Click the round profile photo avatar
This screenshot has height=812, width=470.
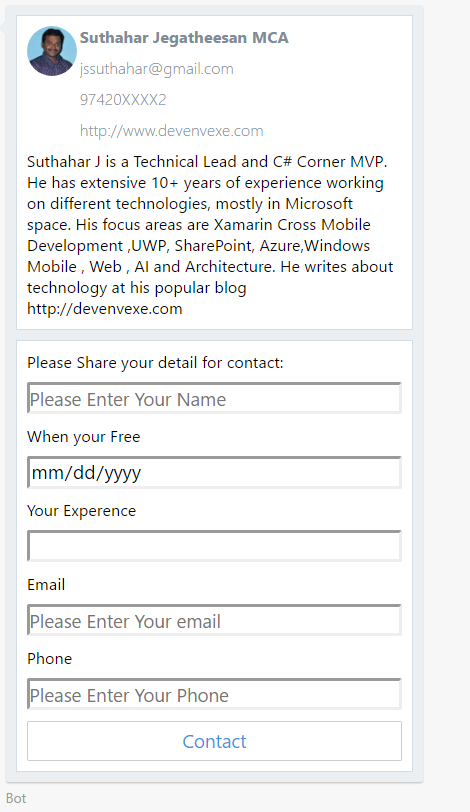coord(52,51)
